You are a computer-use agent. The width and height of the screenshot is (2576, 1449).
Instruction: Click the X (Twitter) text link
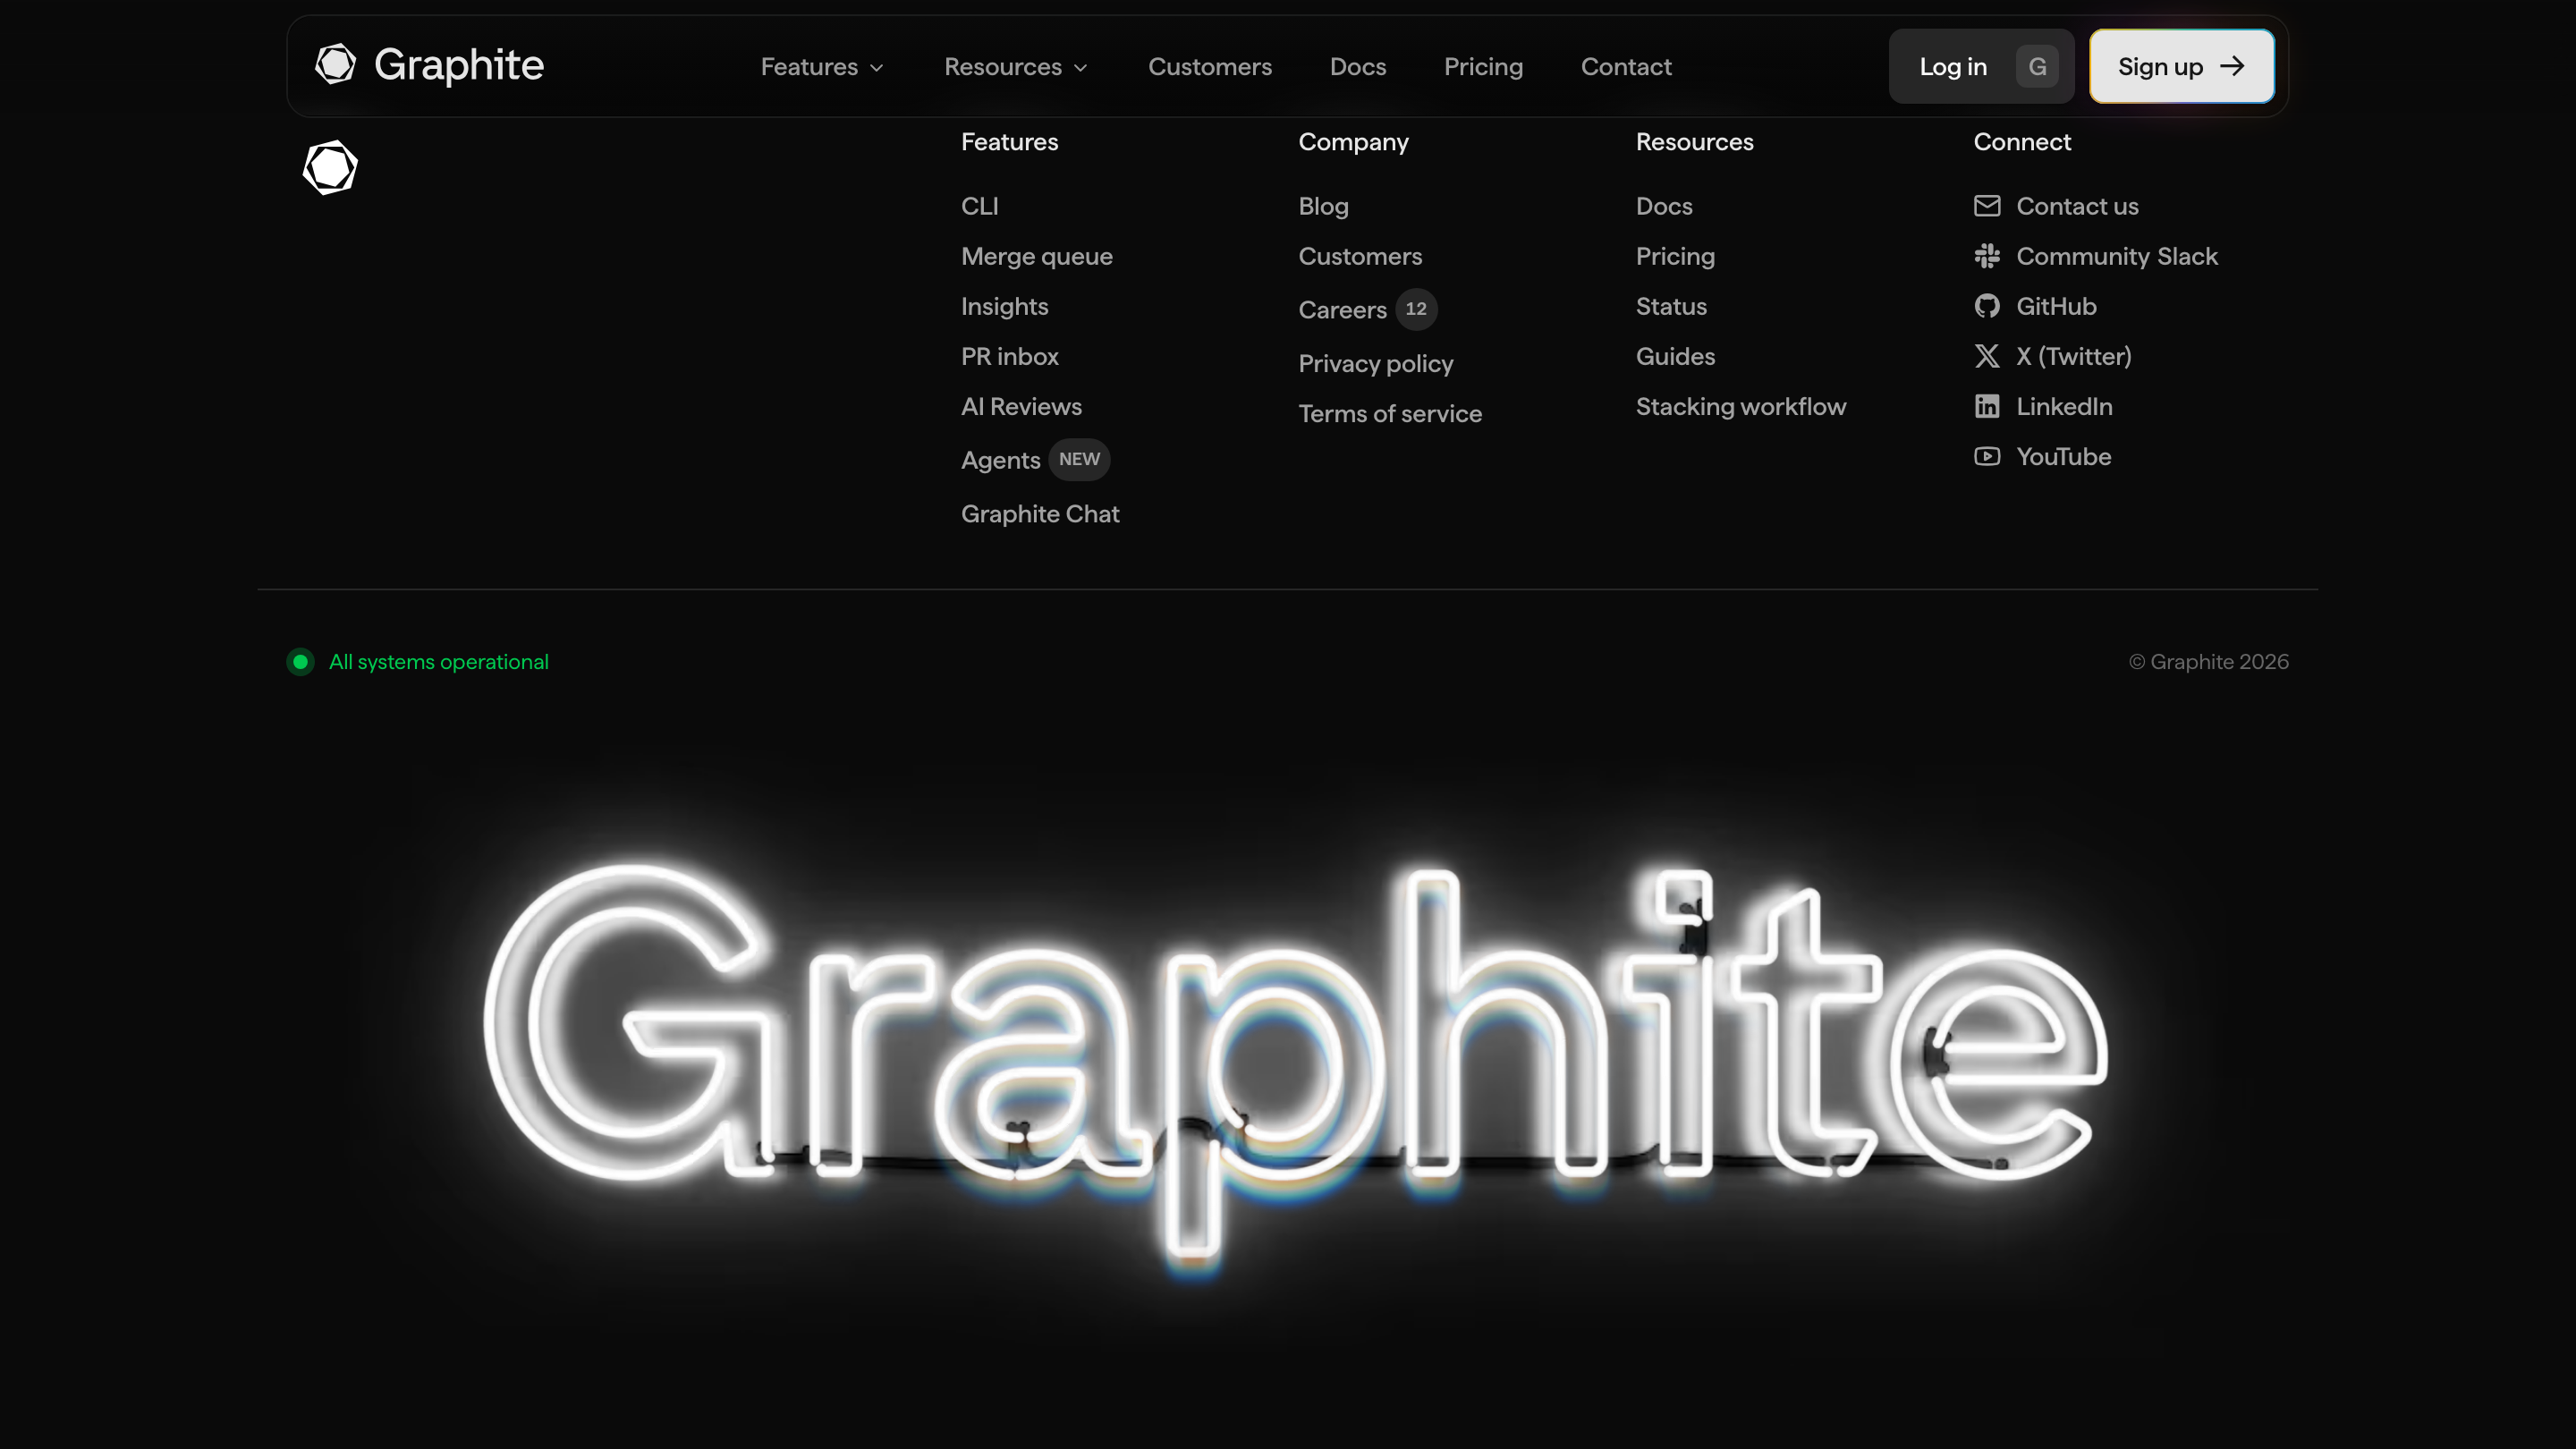[x=2074, y=356]
